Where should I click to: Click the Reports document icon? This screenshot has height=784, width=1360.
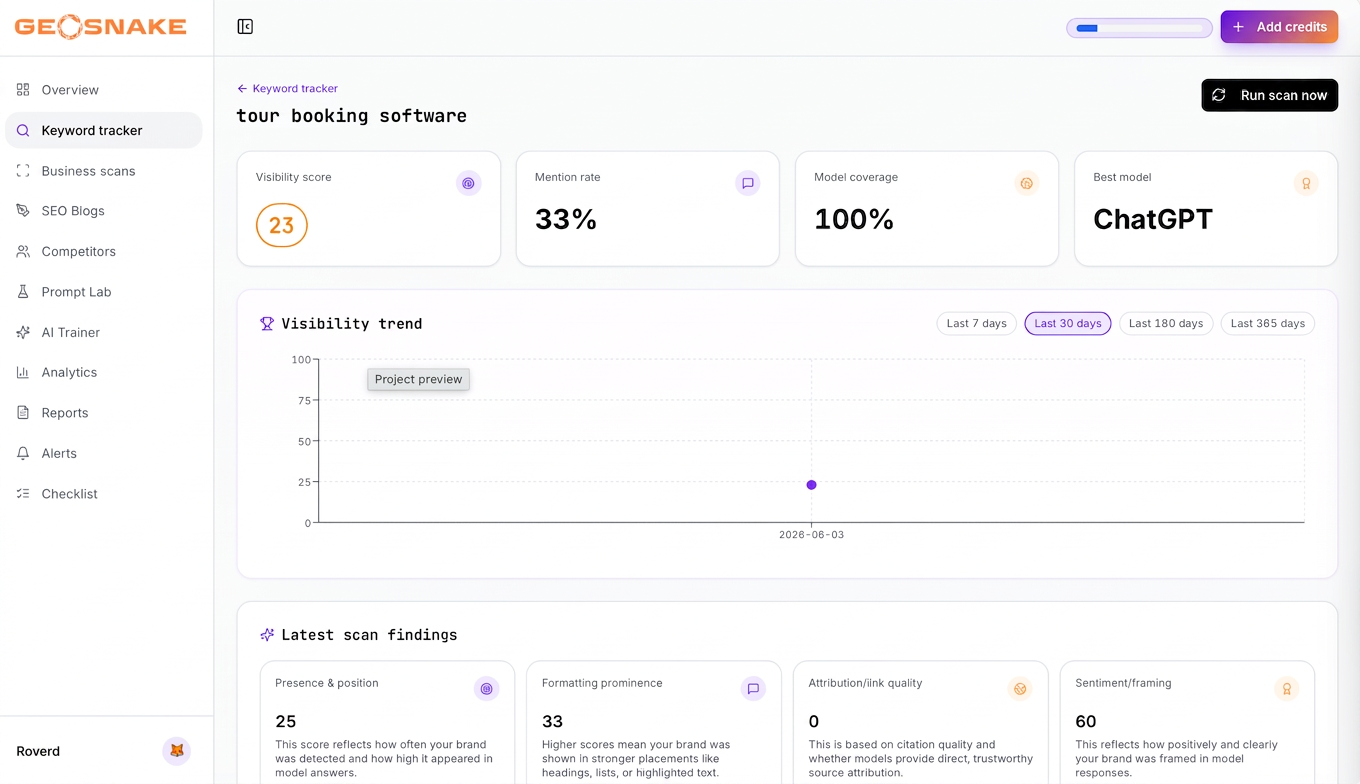(23, 413)
